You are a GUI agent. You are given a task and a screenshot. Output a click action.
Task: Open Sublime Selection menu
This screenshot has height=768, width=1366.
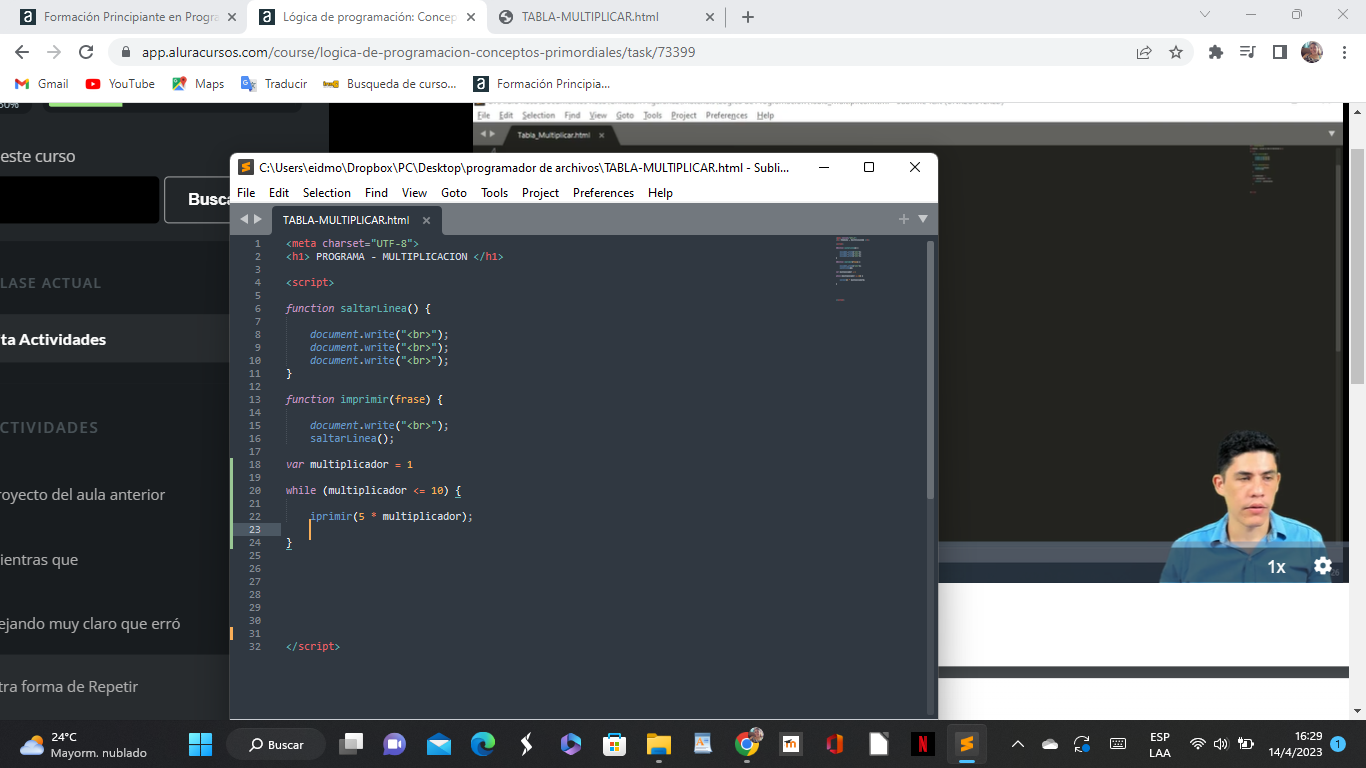click(327, 193)
